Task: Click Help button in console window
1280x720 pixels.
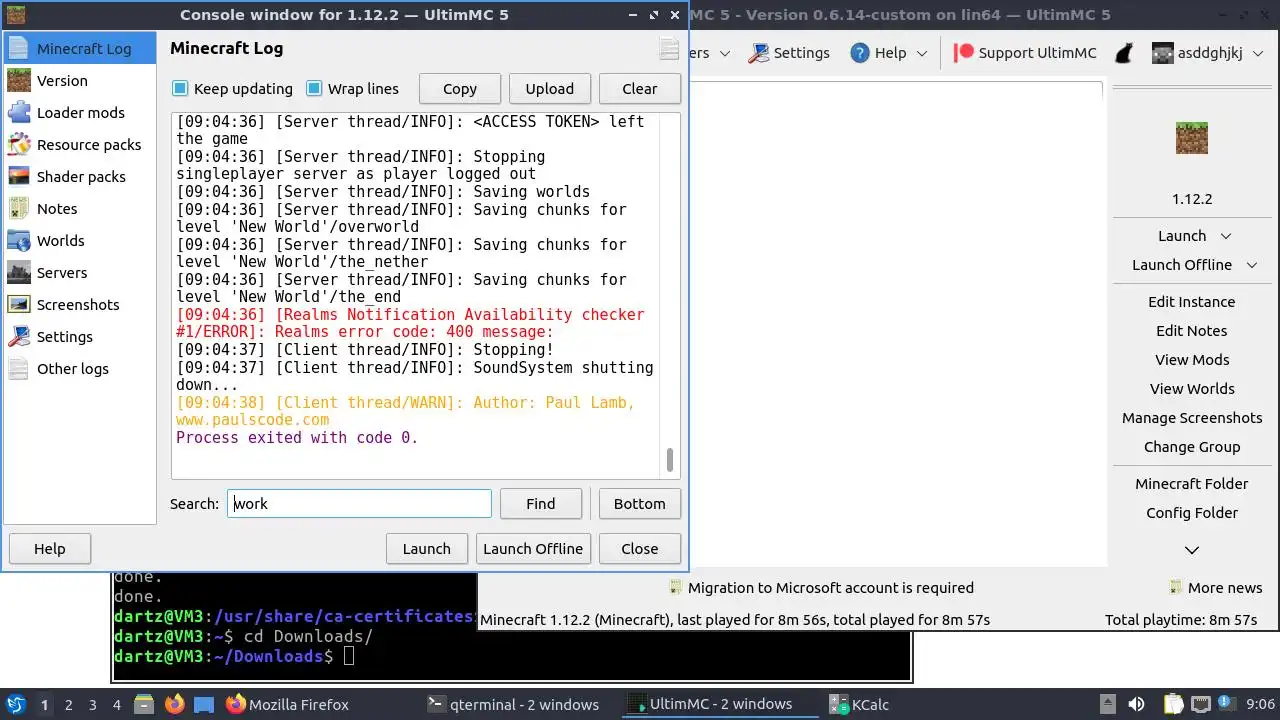Action: coord(50,549)
